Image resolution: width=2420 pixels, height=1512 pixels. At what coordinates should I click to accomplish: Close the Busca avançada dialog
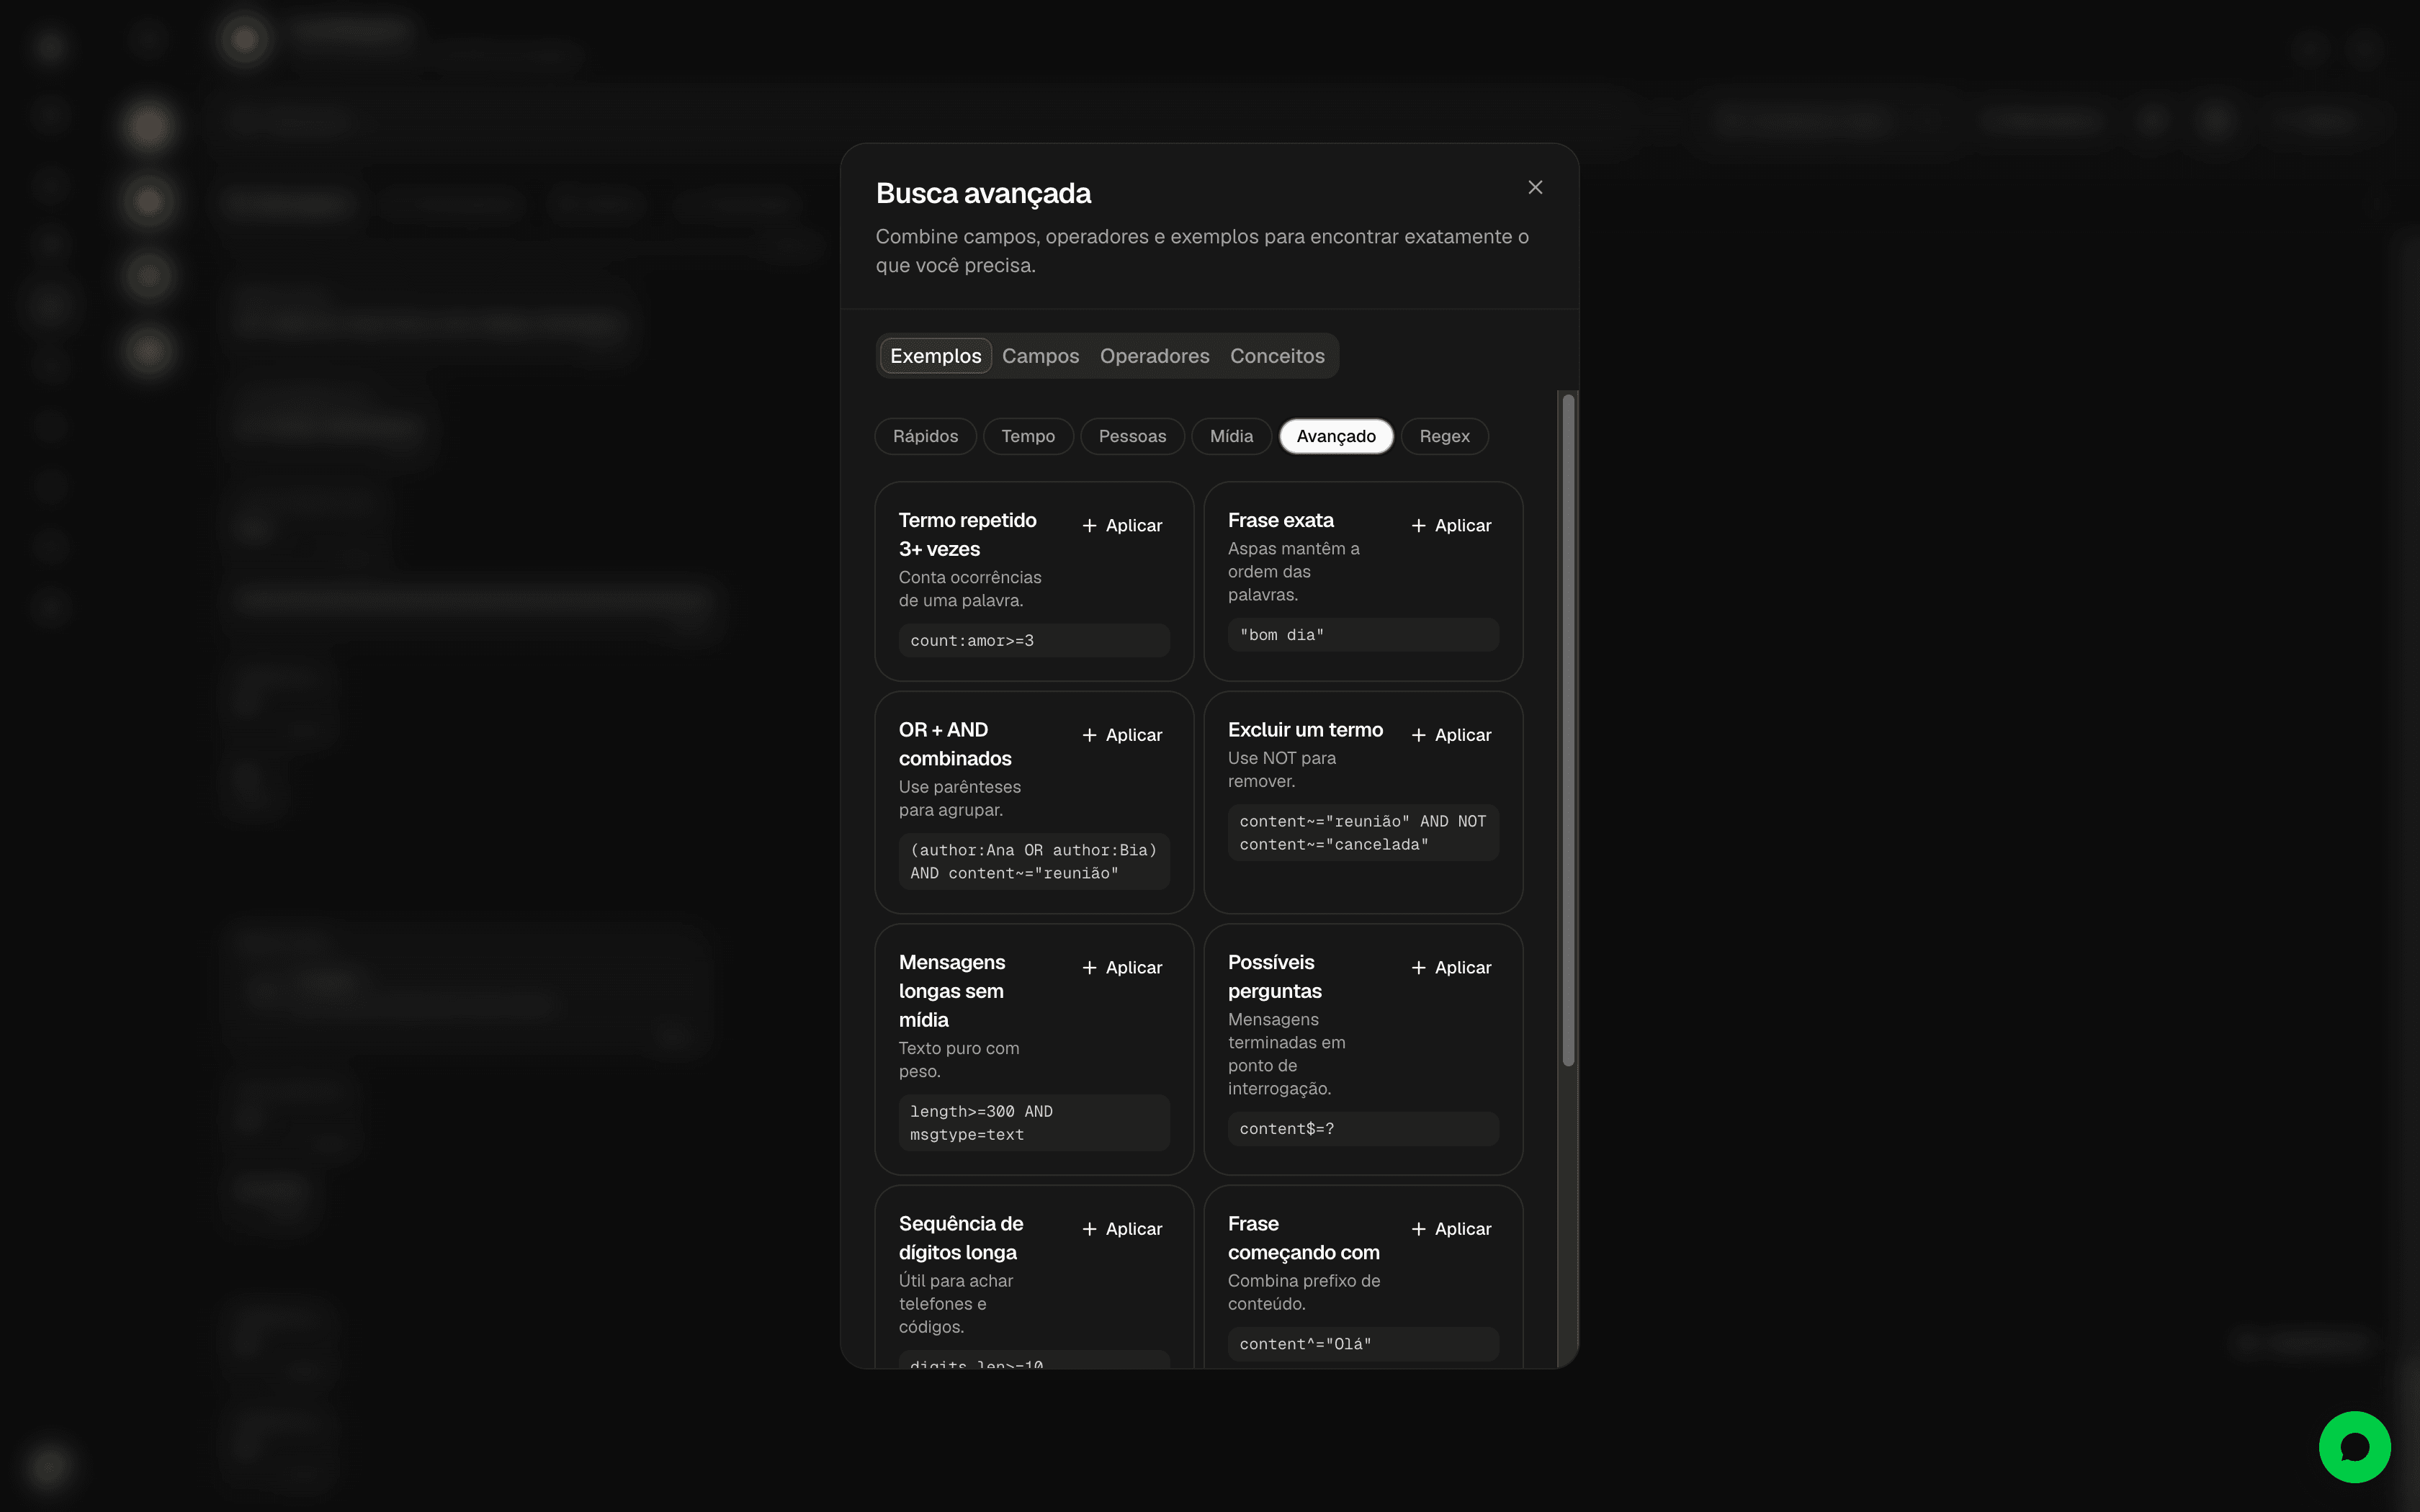1535,188
